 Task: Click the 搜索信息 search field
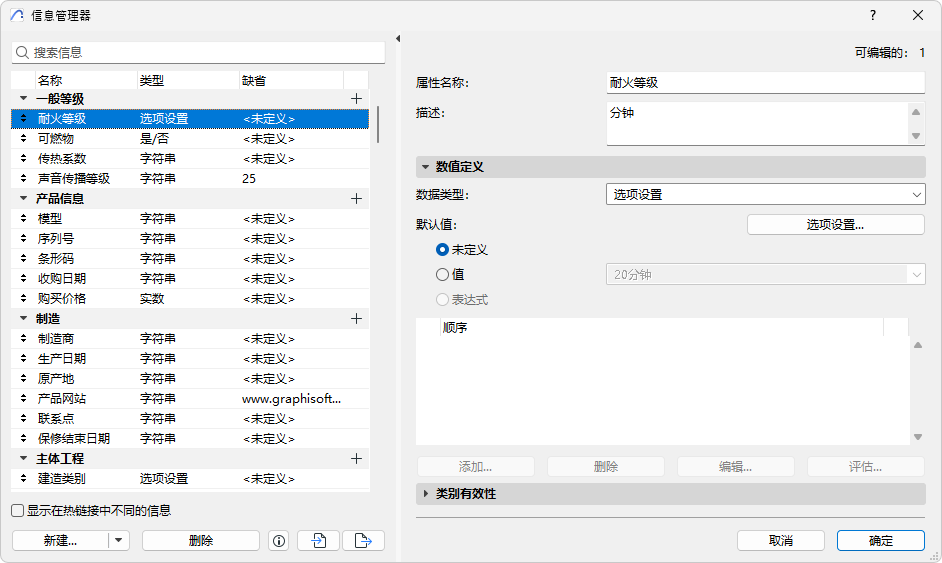pos(198,53)
